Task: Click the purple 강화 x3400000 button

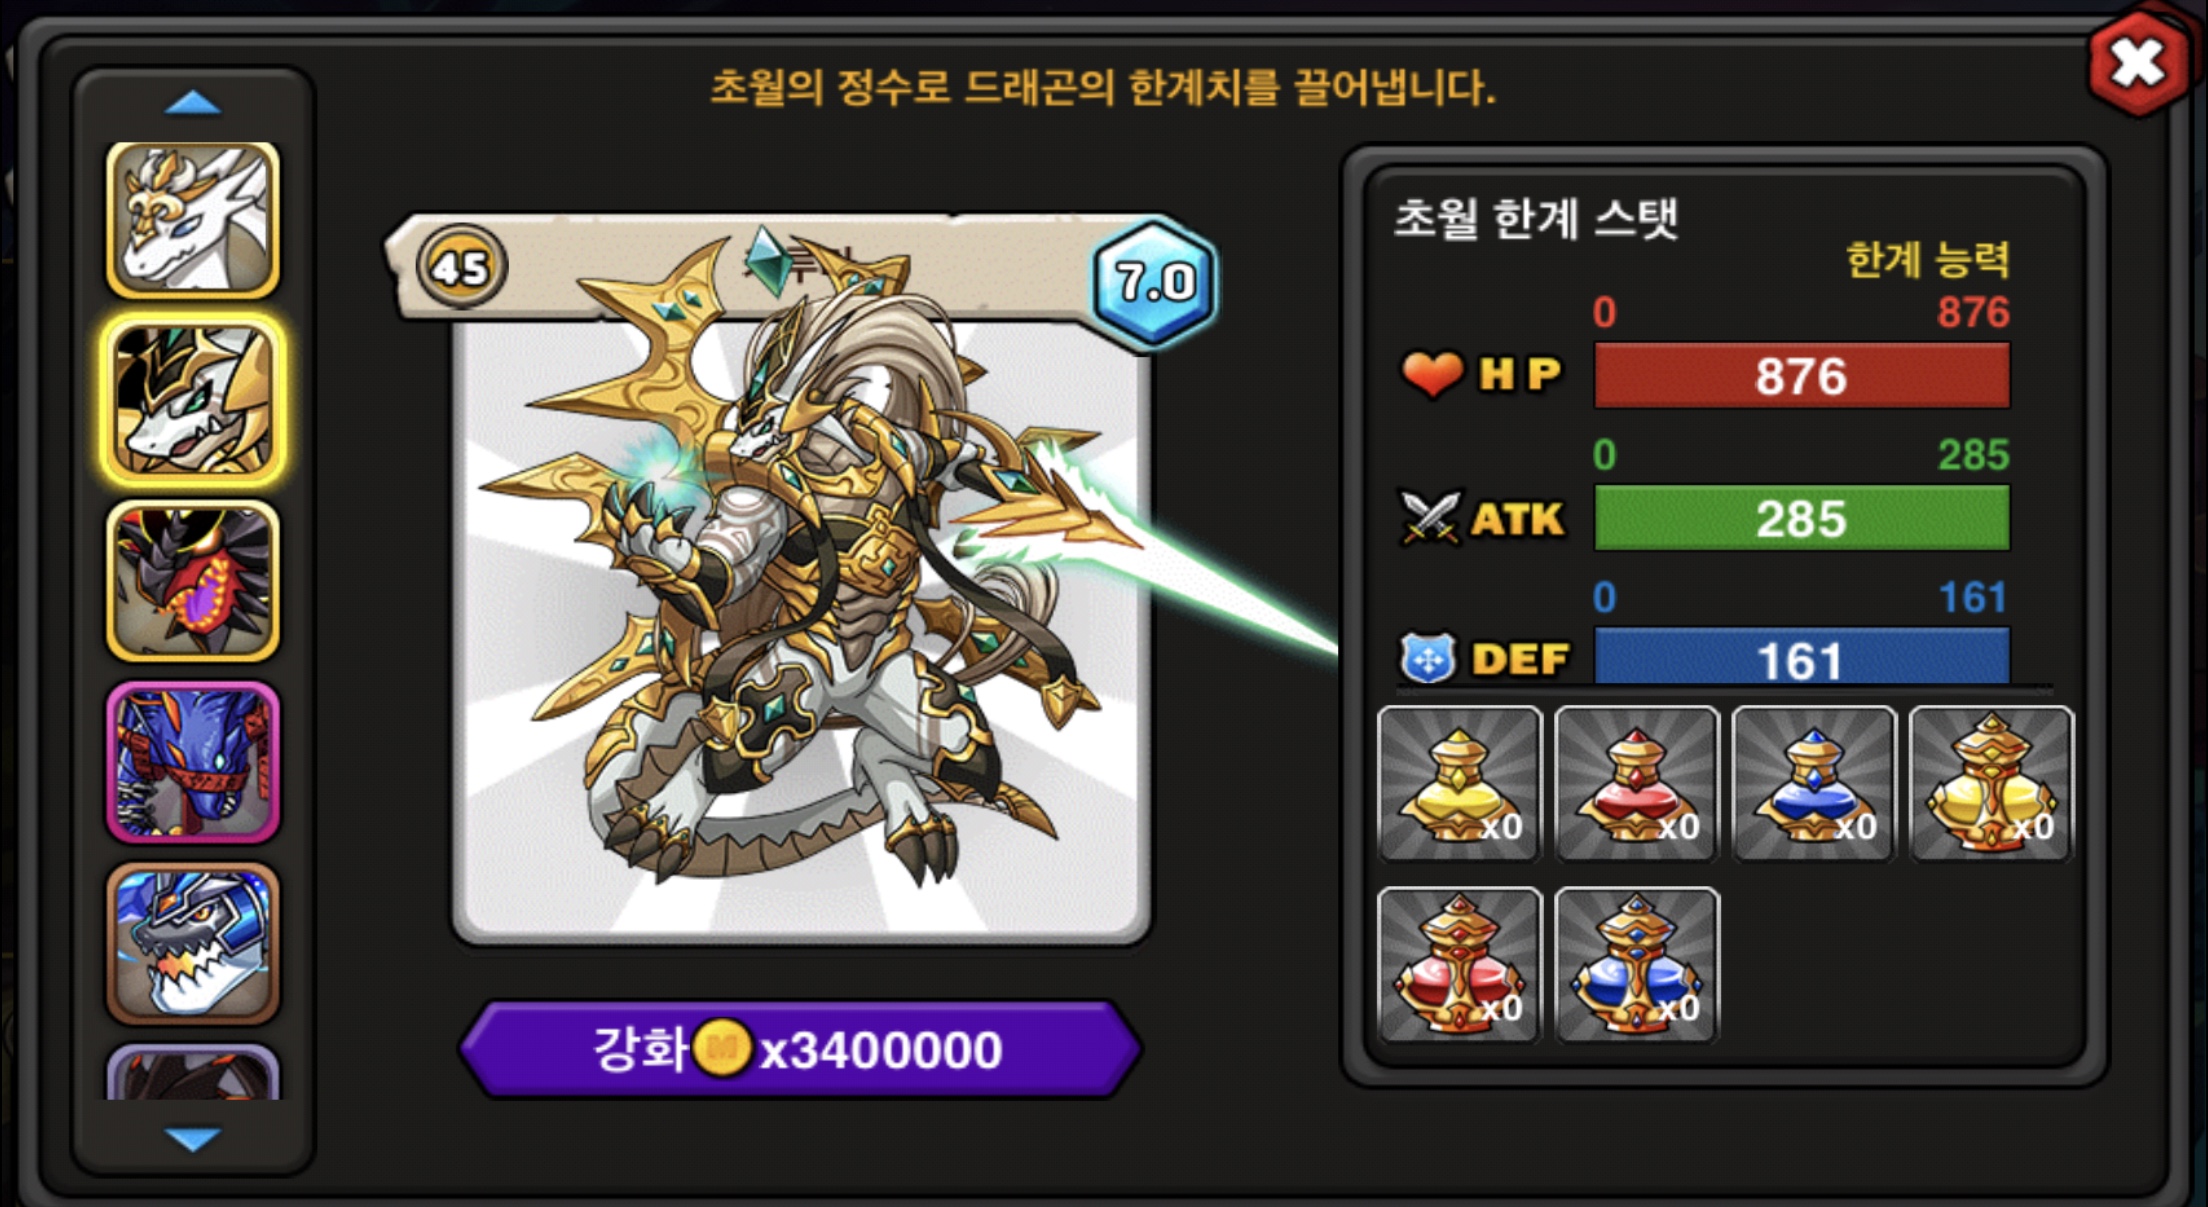Action: click(x=800, y=1049)
